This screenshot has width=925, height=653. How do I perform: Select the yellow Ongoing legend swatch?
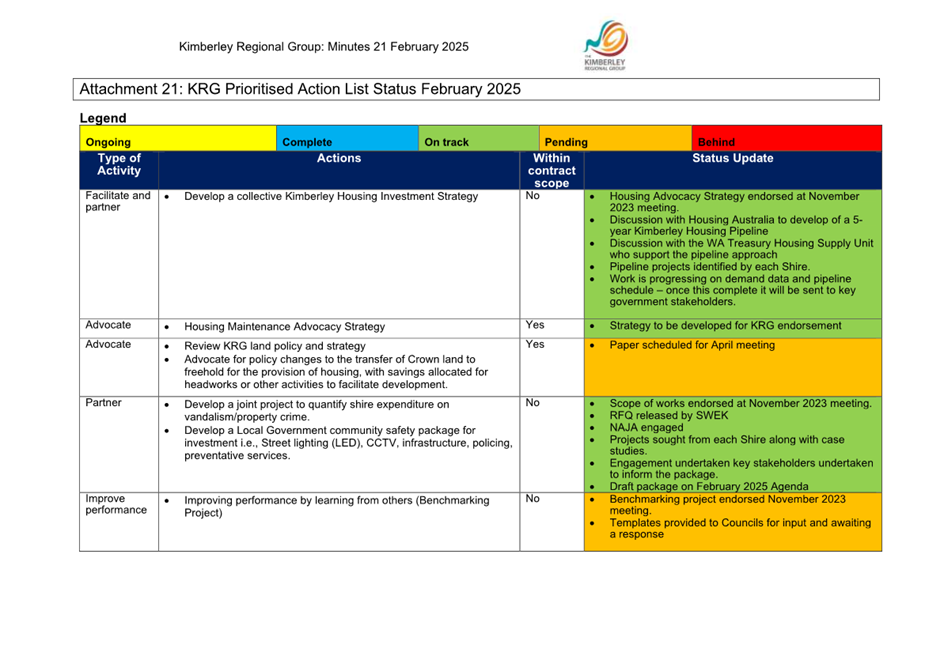178,138
